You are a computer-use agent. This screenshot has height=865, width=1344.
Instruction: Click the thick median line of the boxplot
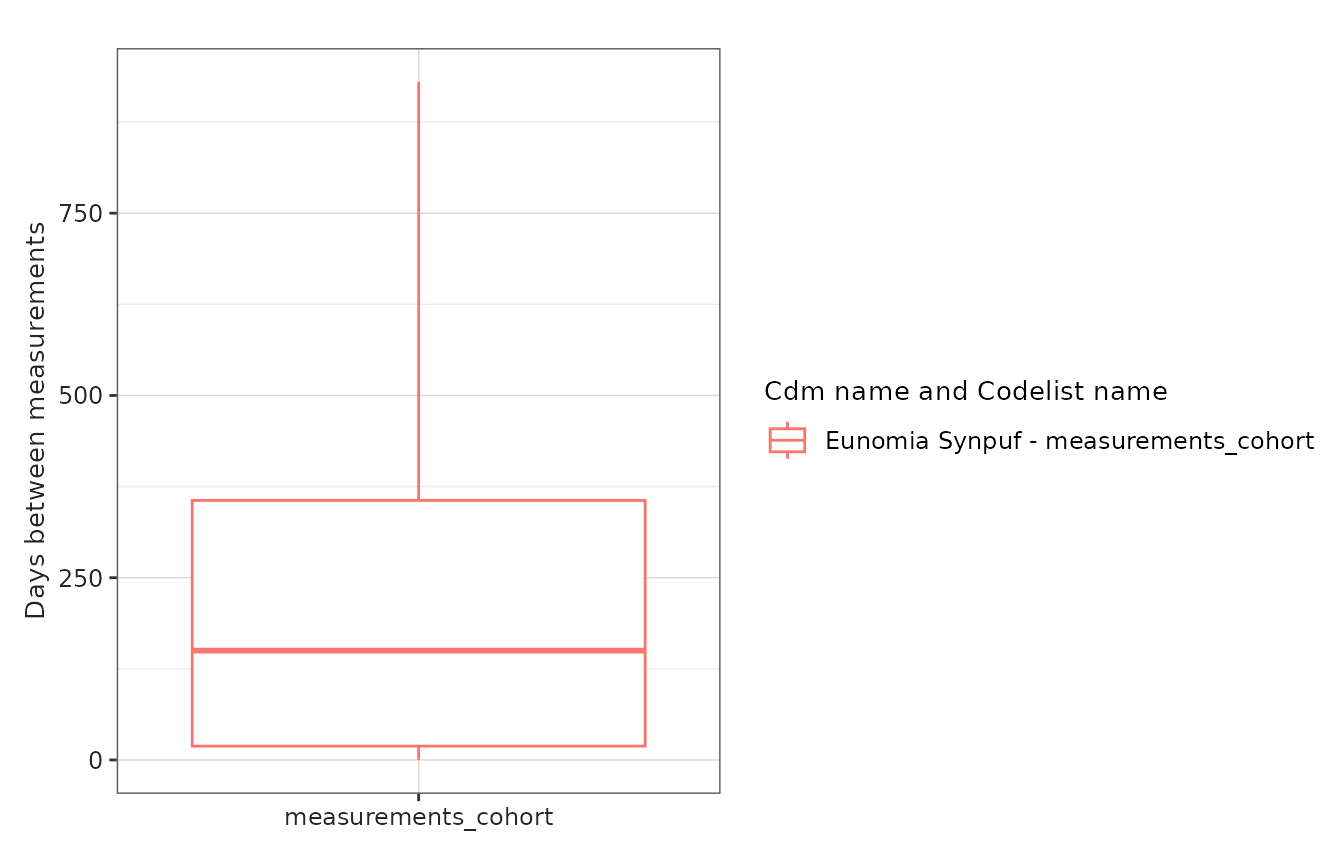click(x=418, y=651)
